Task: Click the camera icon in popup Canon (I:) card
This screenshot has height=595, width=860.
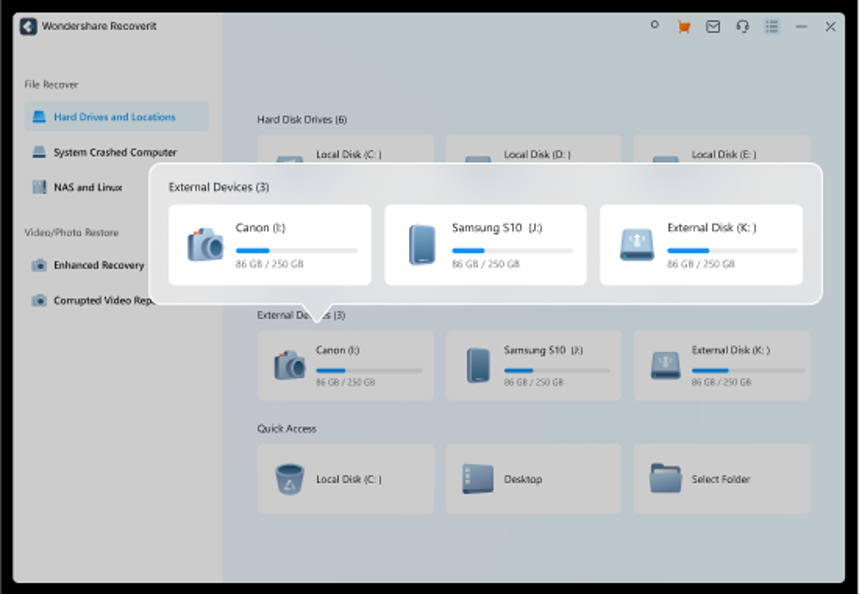Action: tap(206, 245)
